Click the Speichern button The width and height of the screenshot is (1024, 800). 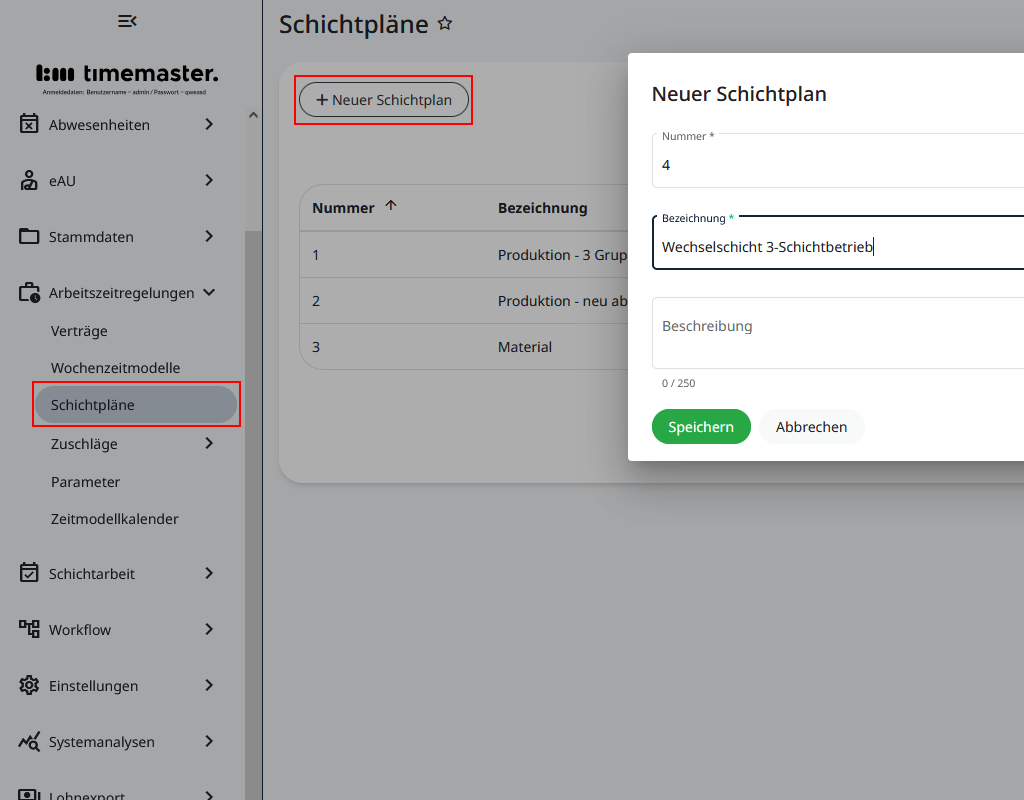click(701, 426)
